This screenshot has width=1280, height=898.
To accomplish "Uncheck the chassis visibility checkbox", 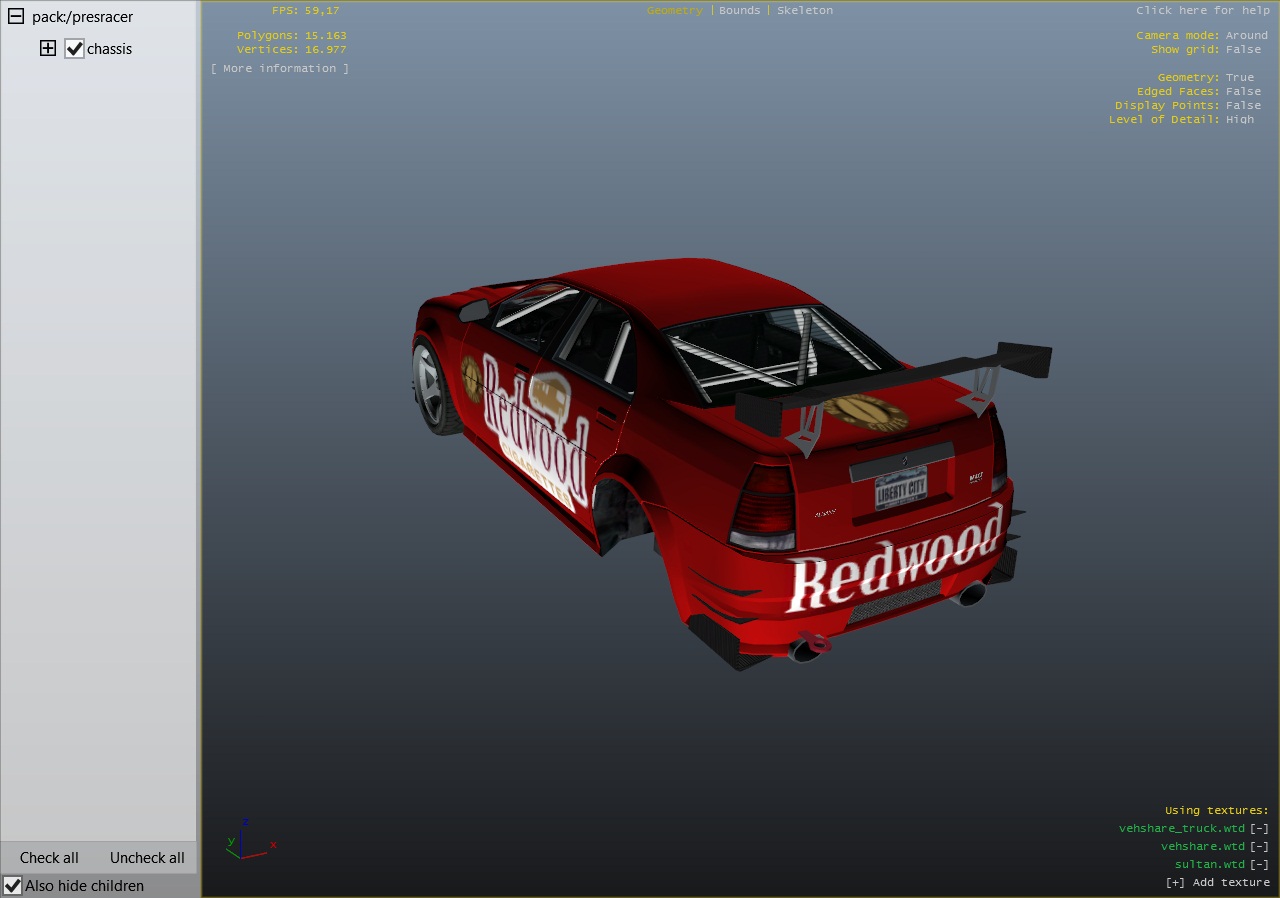I will click(74, 48).
